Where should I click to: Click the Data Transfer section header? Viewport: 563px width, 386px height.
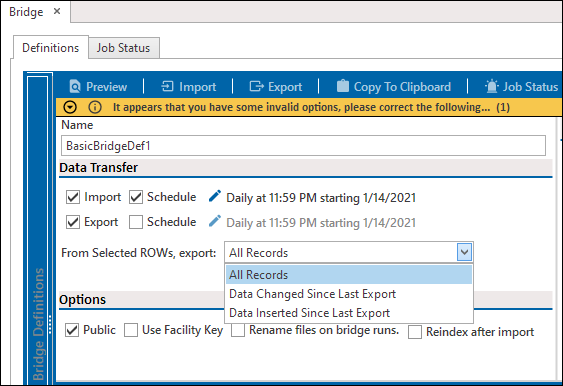[x=306, y=168]
